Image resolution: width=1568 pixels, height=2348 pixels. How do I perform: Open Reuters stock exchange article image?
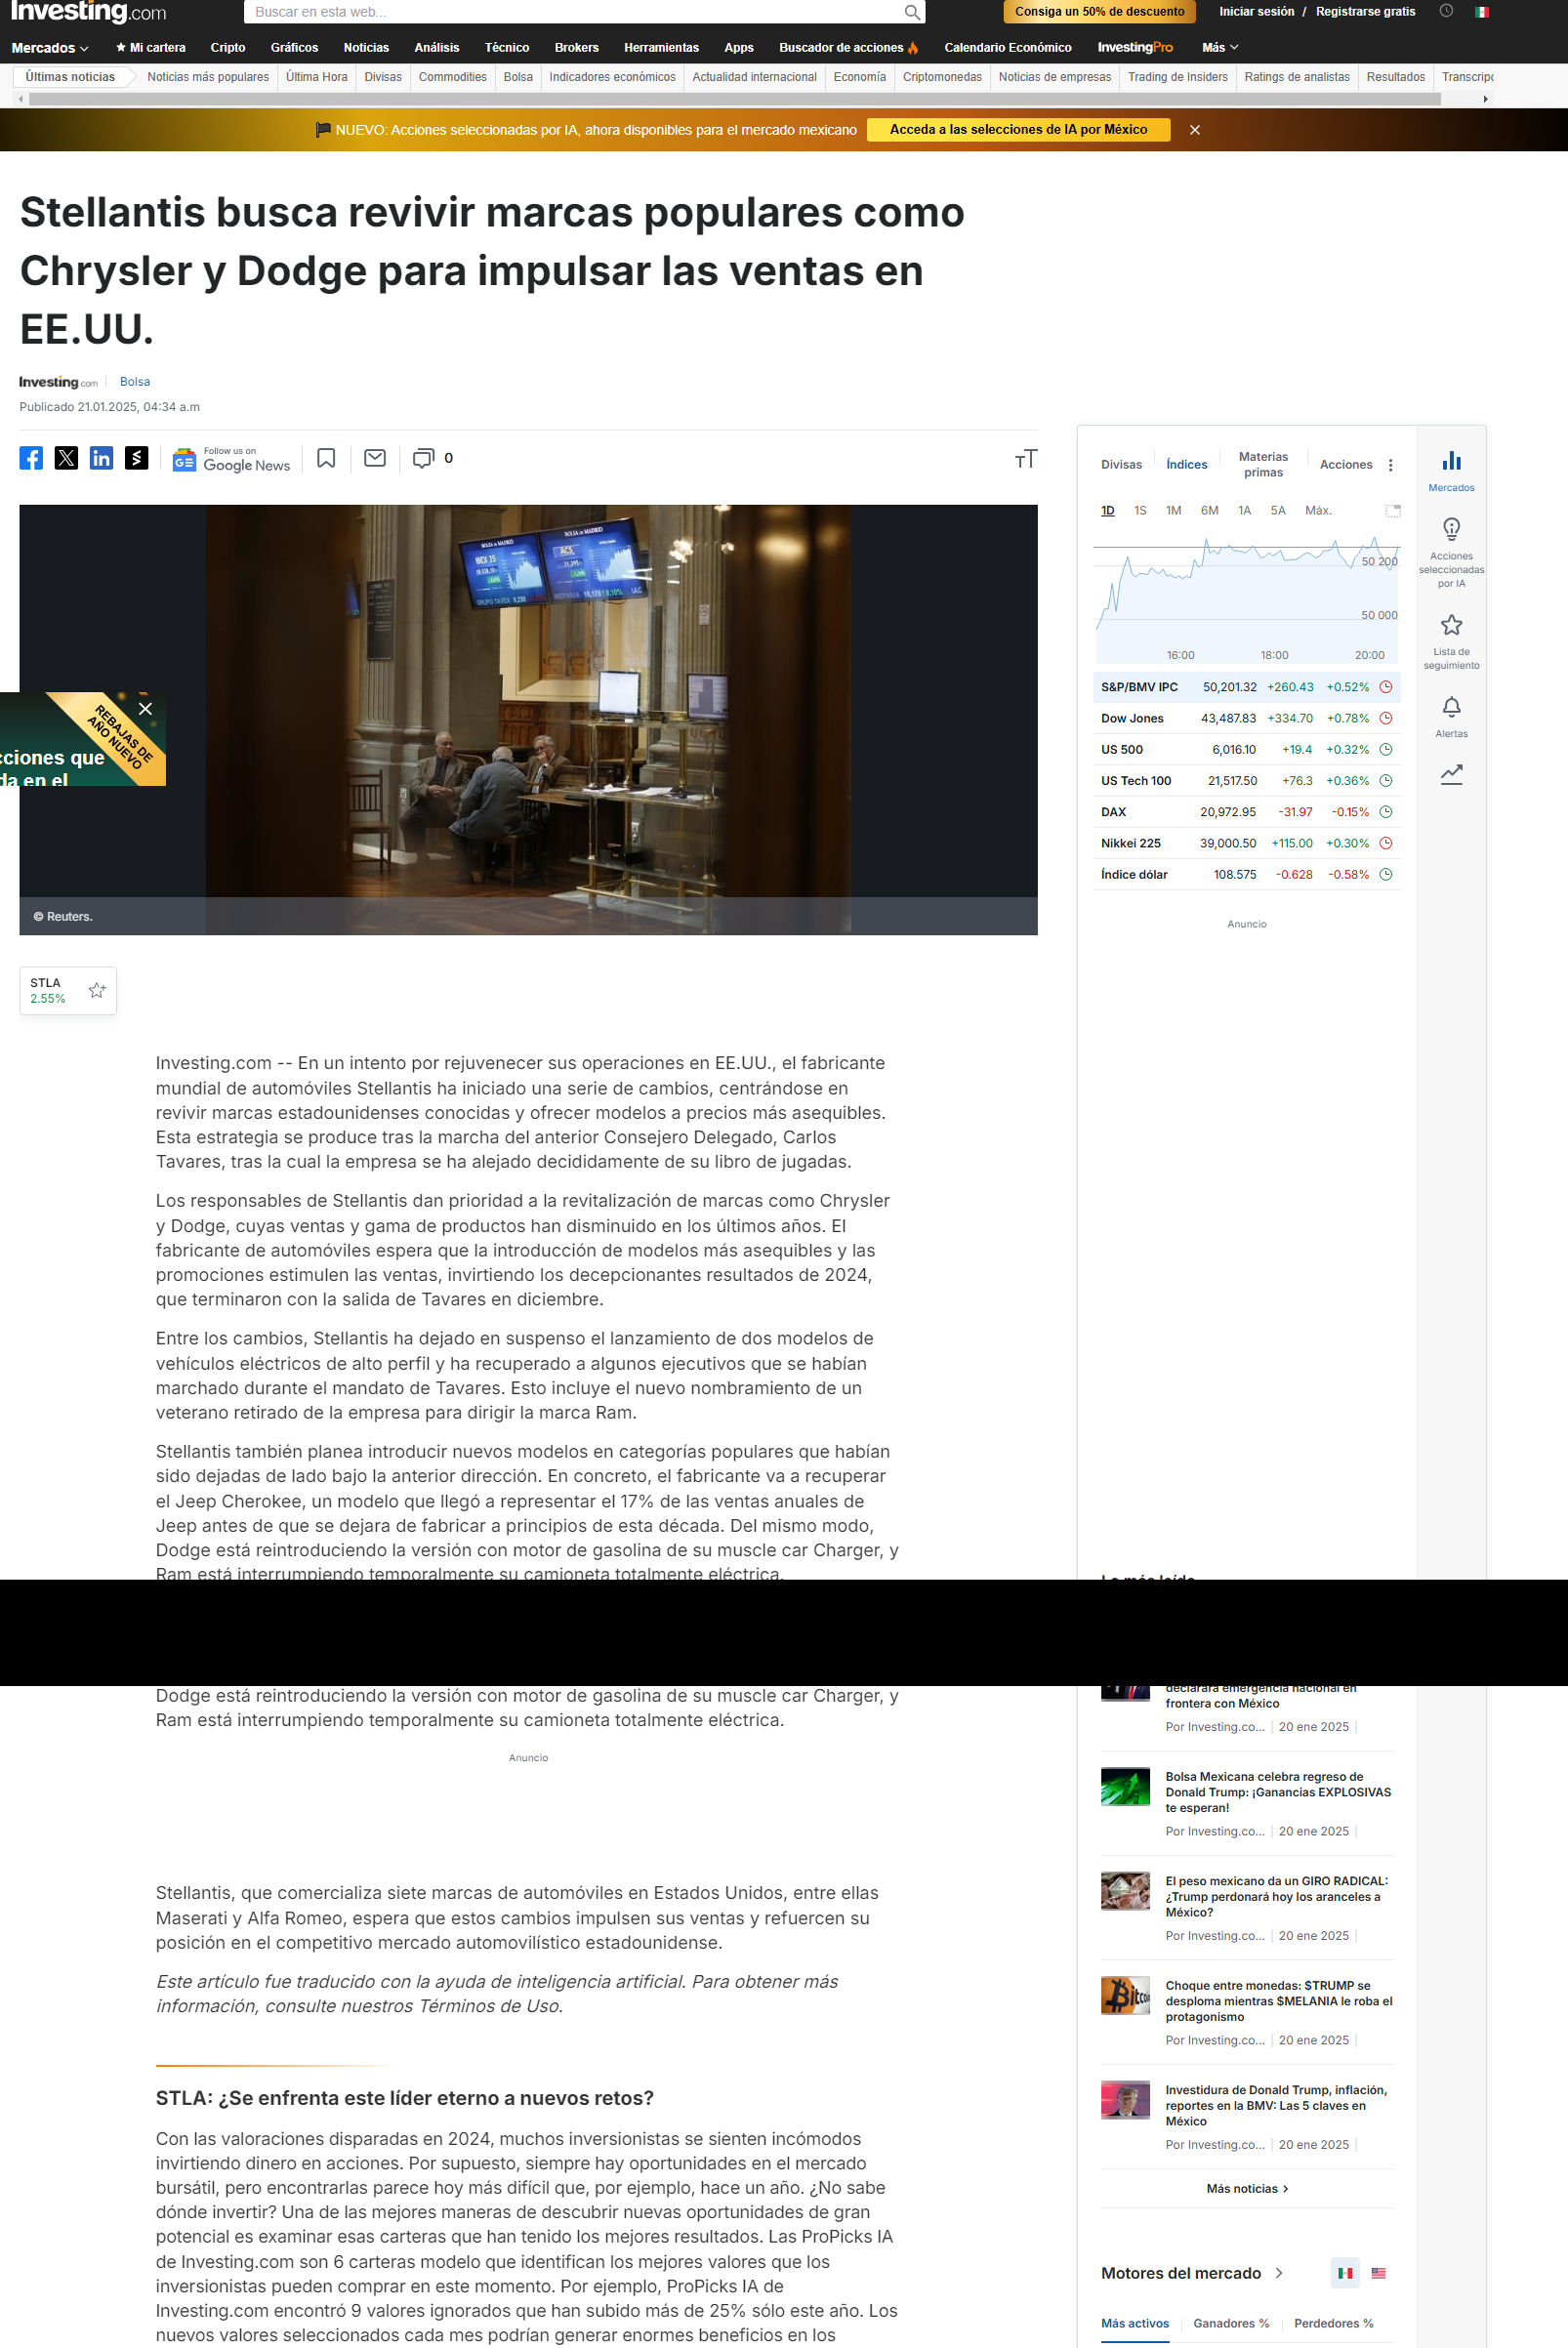[x=528, y=720]
